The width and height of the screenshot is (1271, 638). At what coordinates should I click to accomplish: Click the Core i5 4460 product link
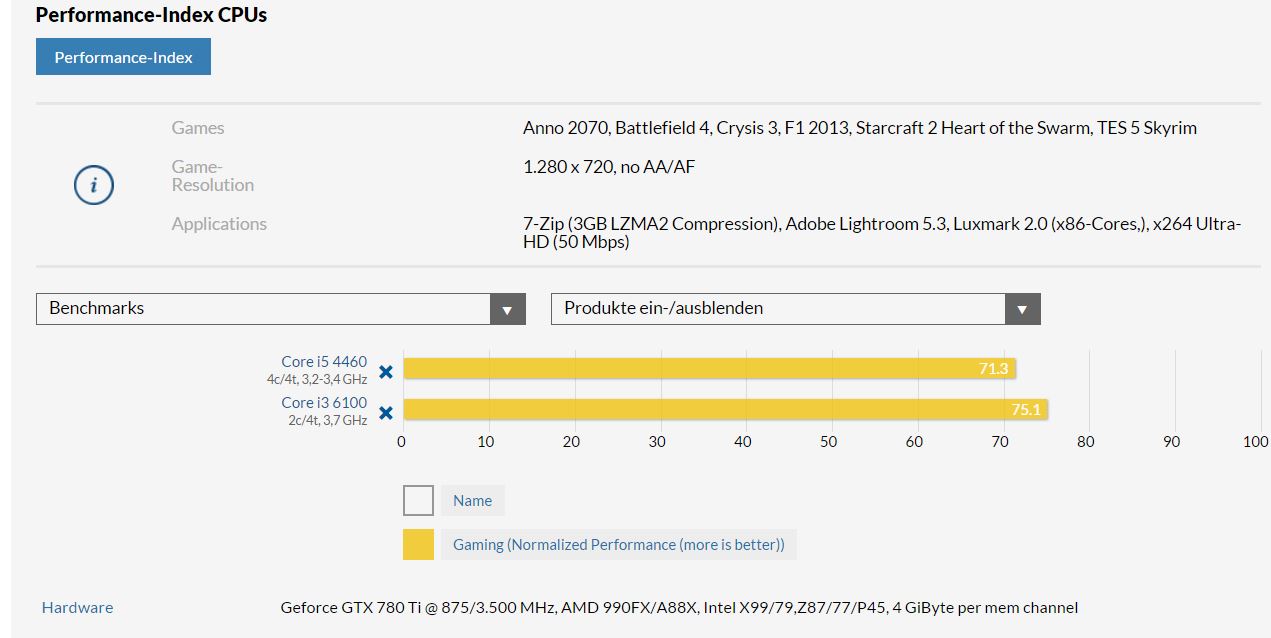(x=324, y=362)
